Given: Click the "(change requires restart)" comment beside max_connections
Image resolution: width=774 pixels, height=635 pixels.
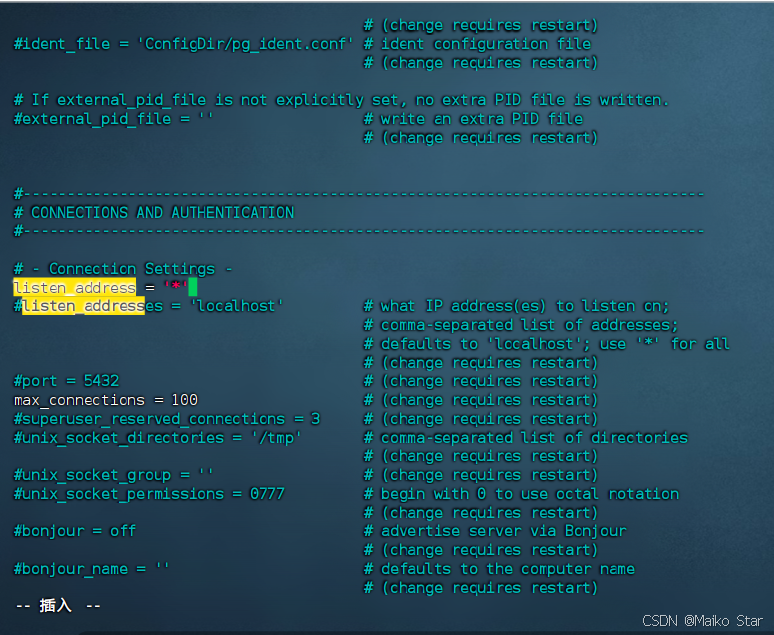Looking at the screenshot, I should pos(481,400).
